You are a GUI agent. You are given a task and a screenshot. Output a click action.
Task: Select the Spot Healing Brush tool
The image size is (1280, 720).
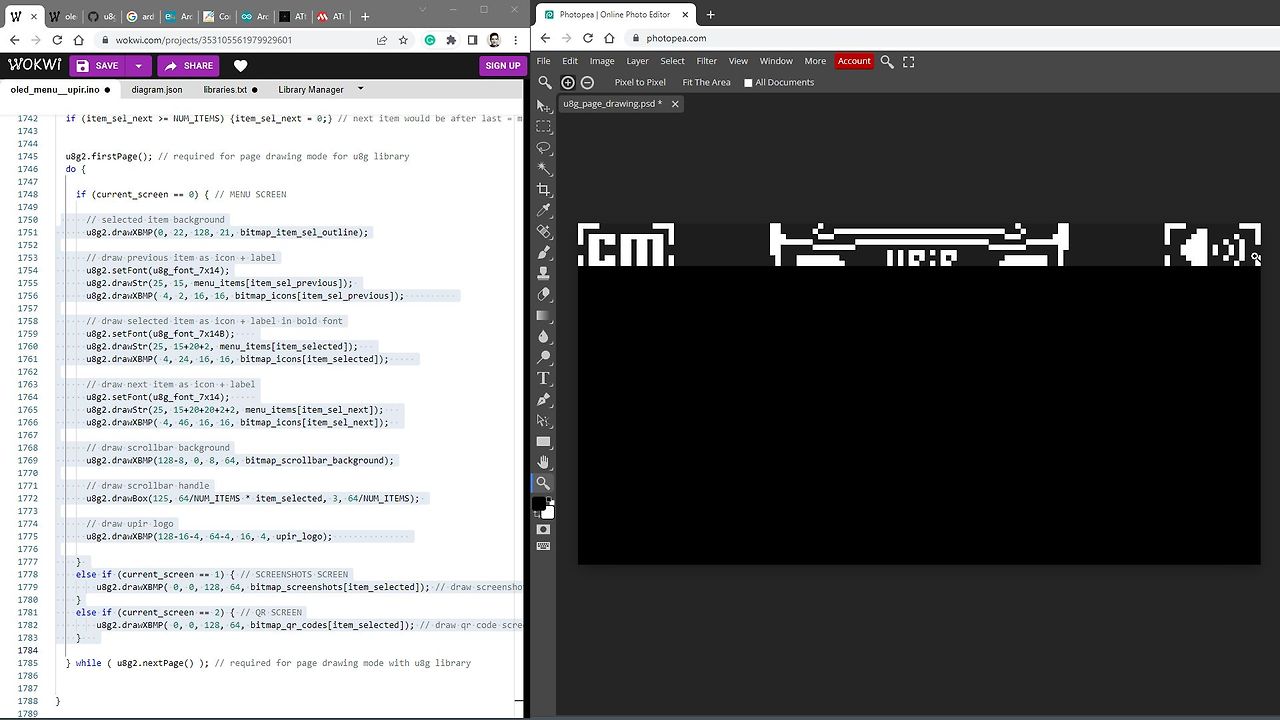544,231
